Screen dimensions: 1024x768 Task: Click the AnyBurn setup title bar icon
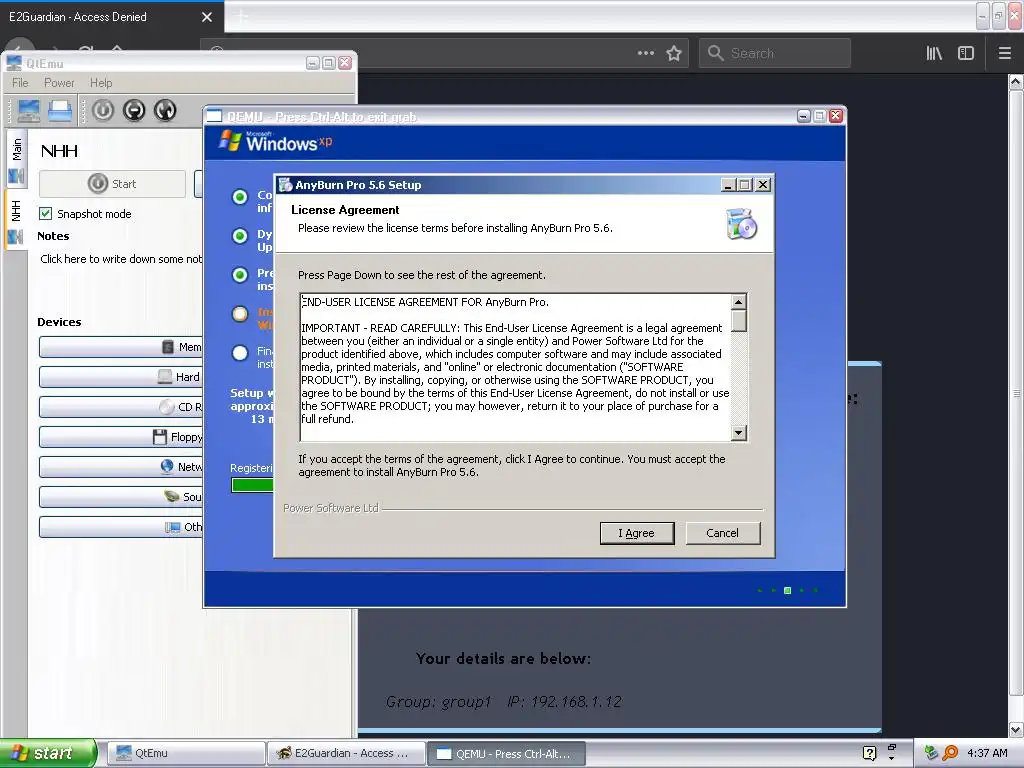285,185
